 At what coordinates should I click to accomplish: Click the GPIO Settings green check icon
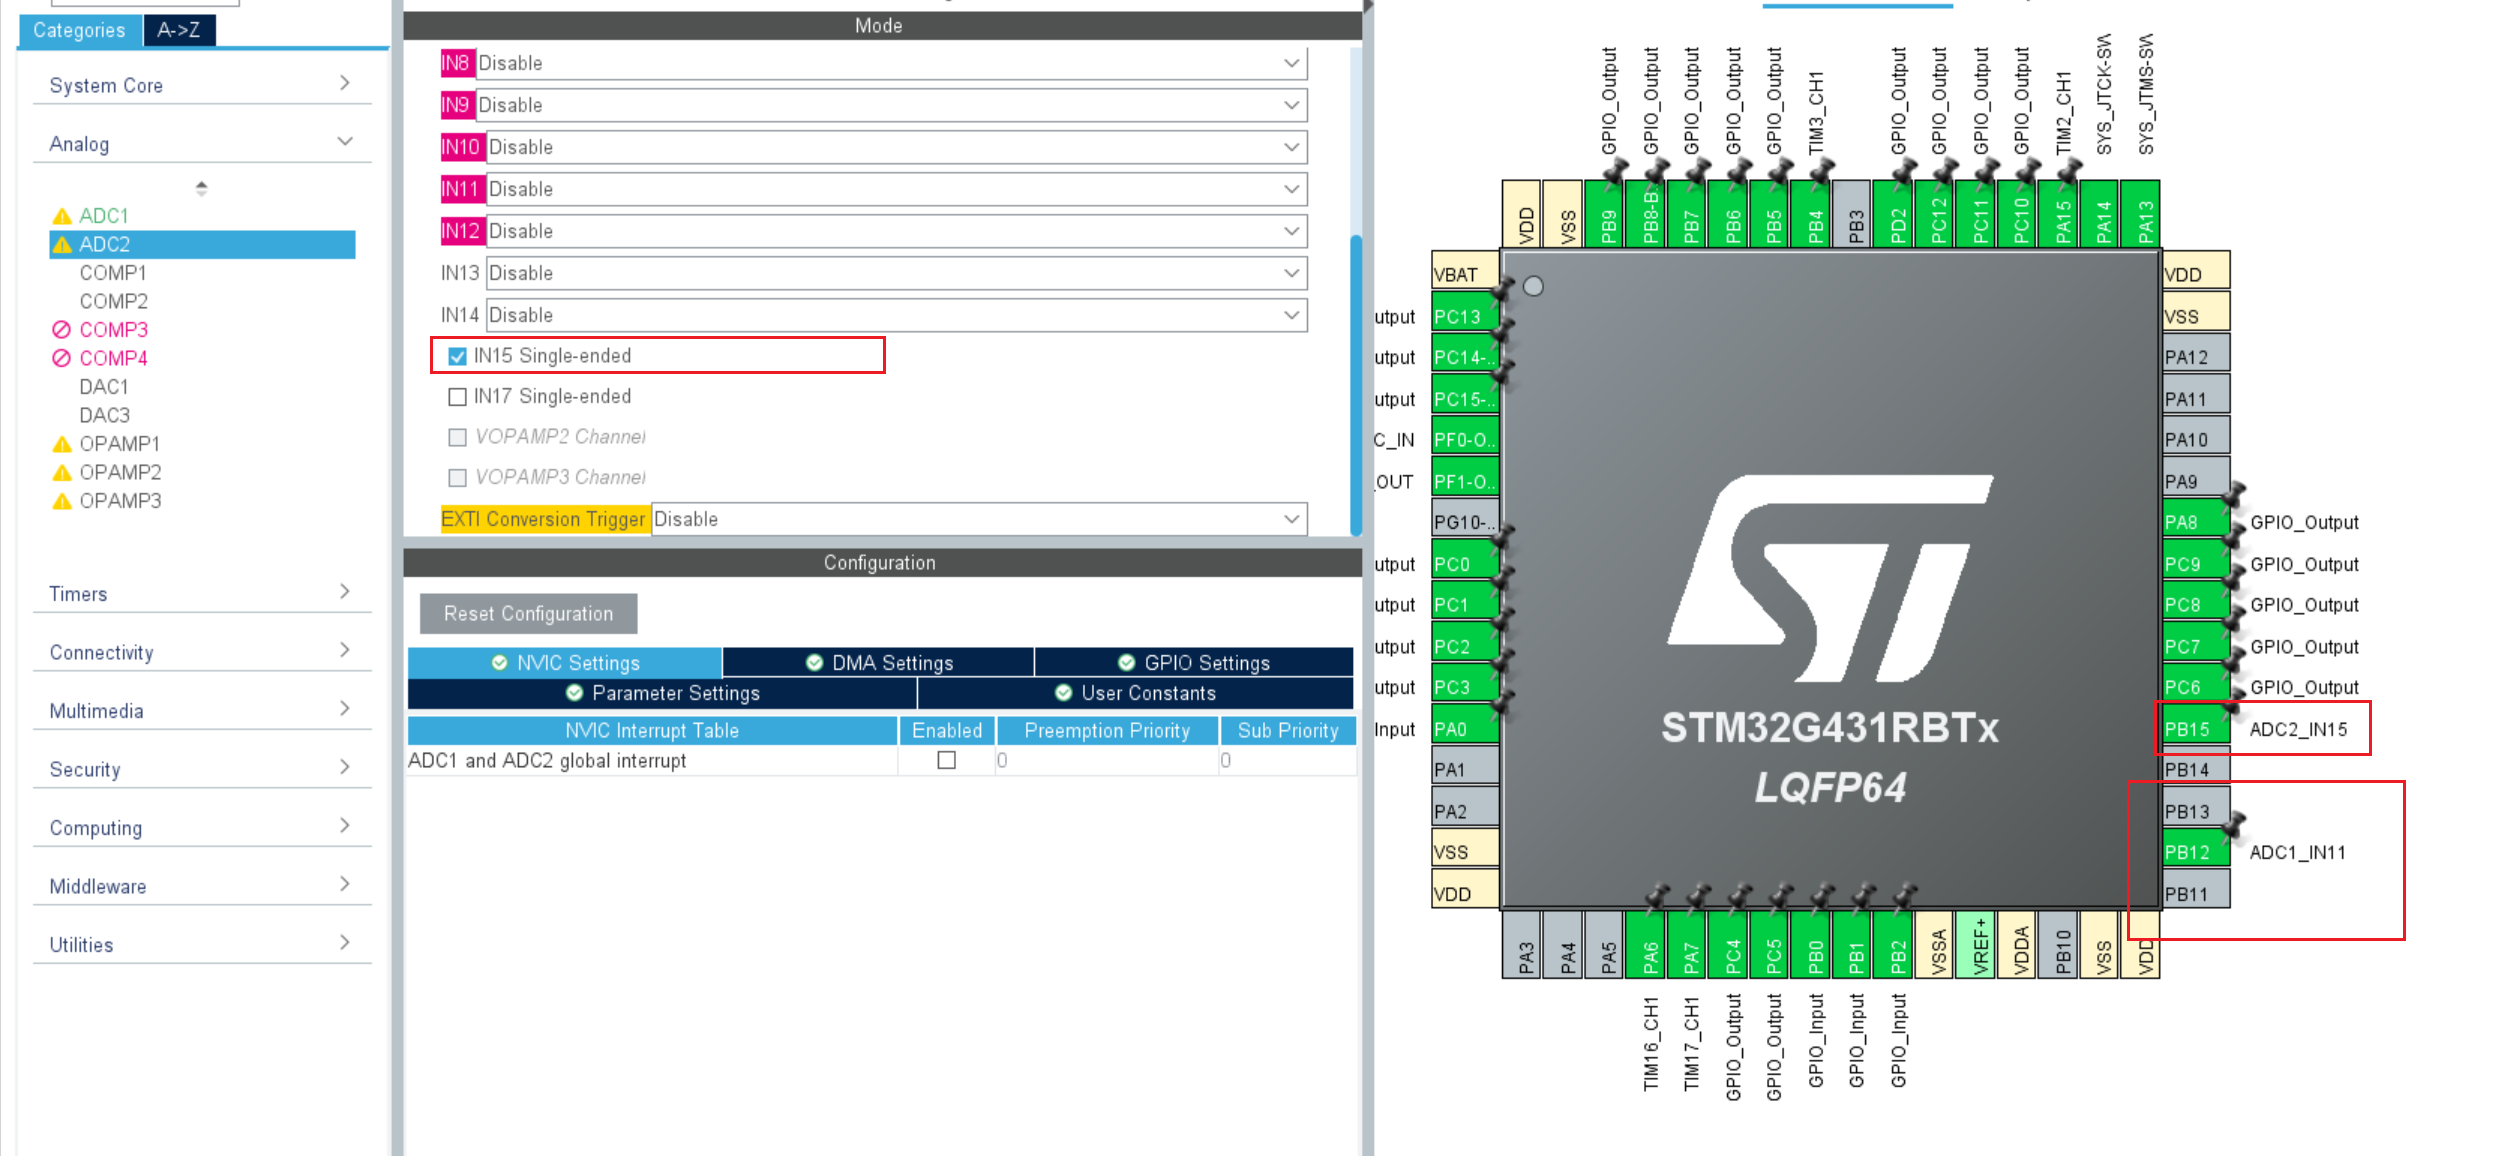[x=1126, y=663]
